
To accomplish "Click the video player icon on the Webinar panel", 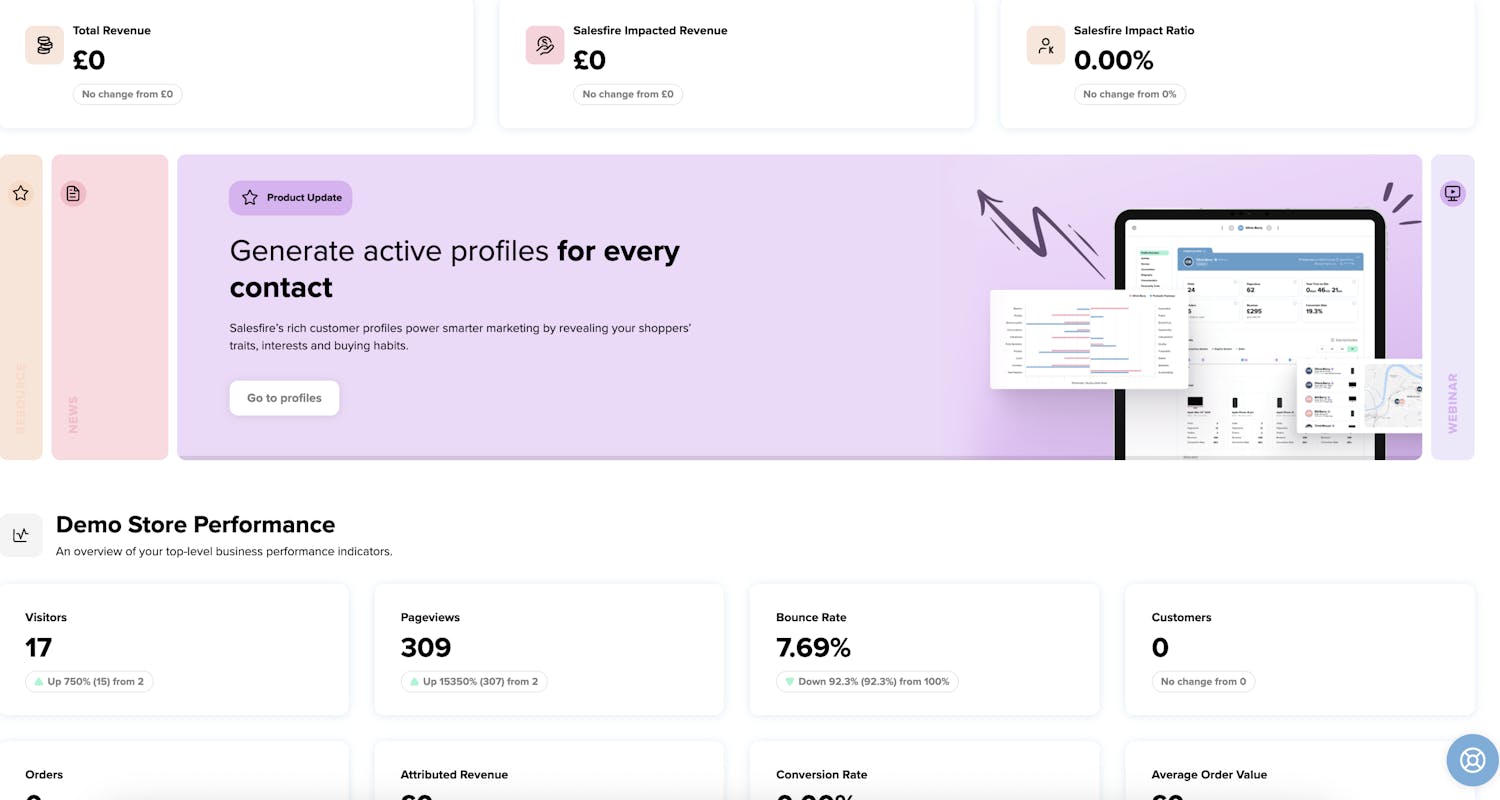I will 1452,193.
